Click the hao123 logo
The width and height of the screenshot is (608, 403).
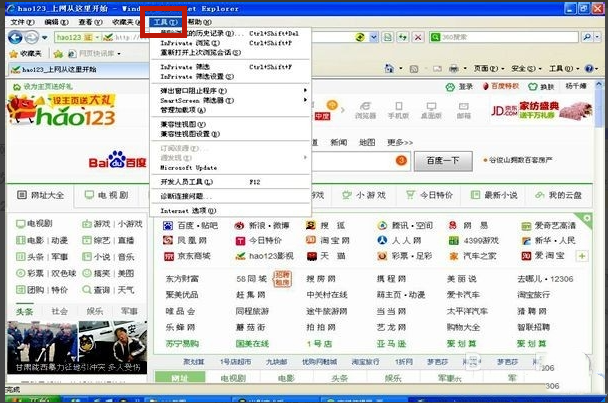click(x=62, y=111)
